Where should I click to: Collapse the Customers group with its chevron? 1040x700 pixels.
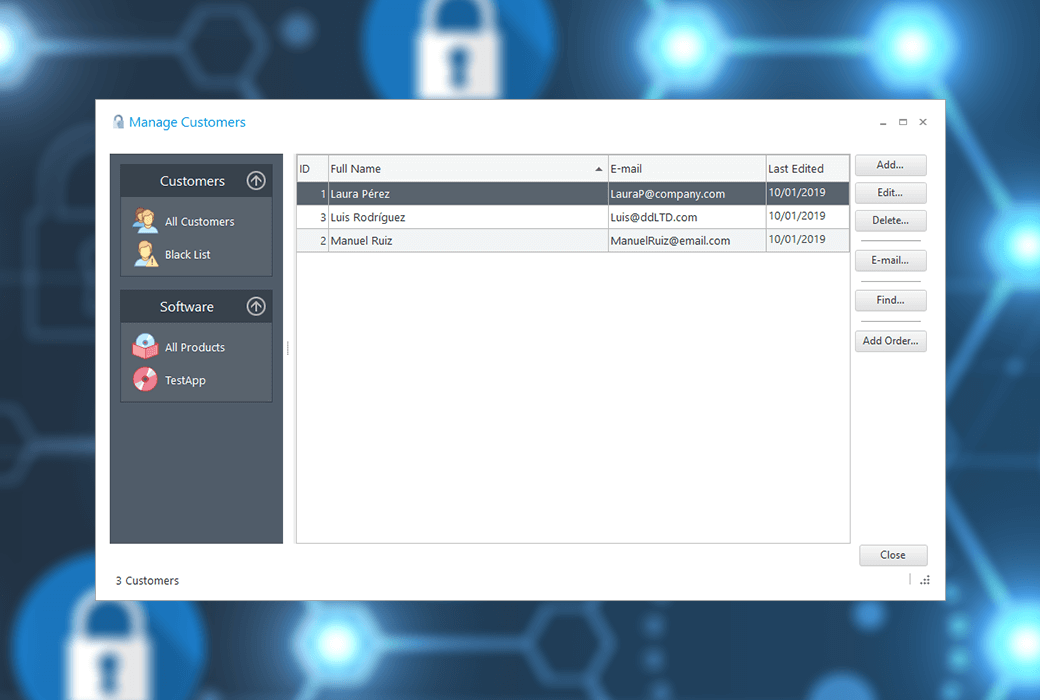tap(257, 180)
